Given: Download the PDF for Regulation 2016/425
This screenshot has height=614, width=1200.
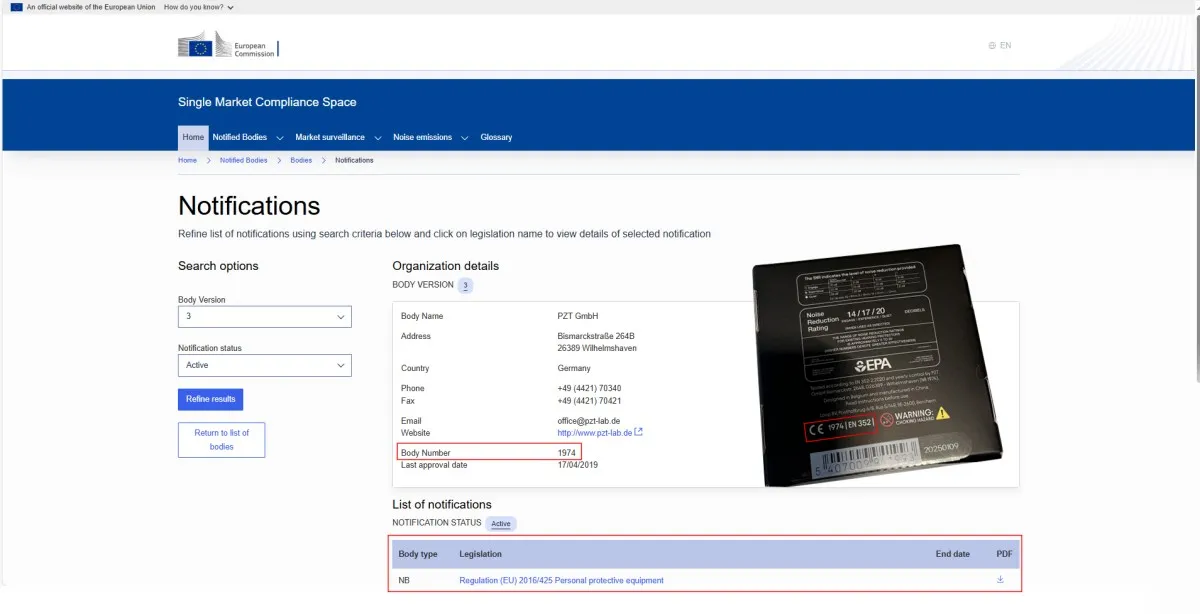Looking at the screenshot, I should coord(1000,580).
